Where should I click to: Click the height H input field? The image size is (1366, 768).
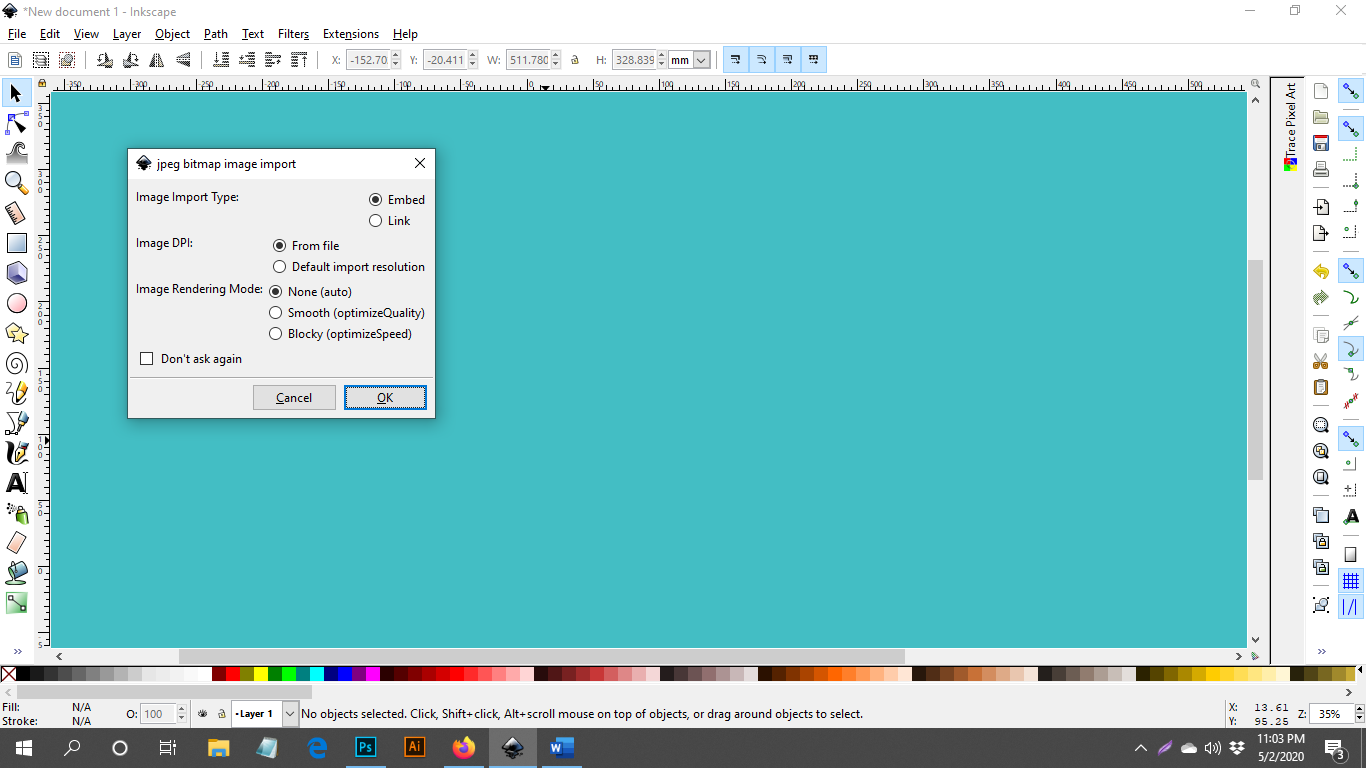pyautogui.click(x=634, y=60)
